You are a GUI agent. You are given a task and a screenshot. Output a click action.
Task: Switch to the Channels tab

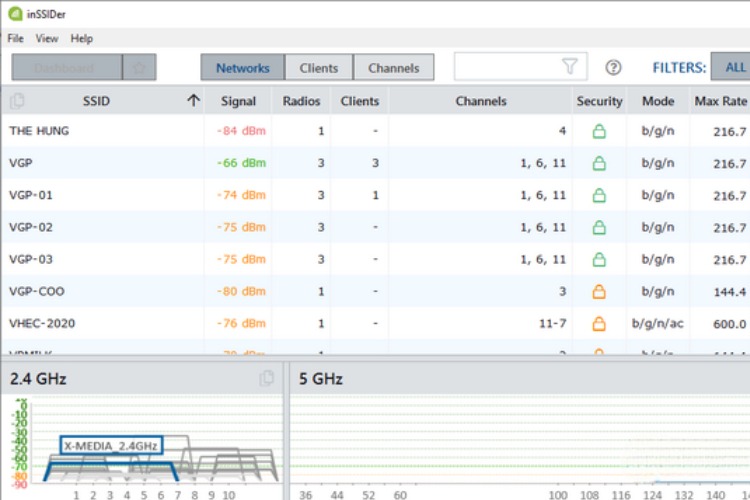click(x=394, y=68)
